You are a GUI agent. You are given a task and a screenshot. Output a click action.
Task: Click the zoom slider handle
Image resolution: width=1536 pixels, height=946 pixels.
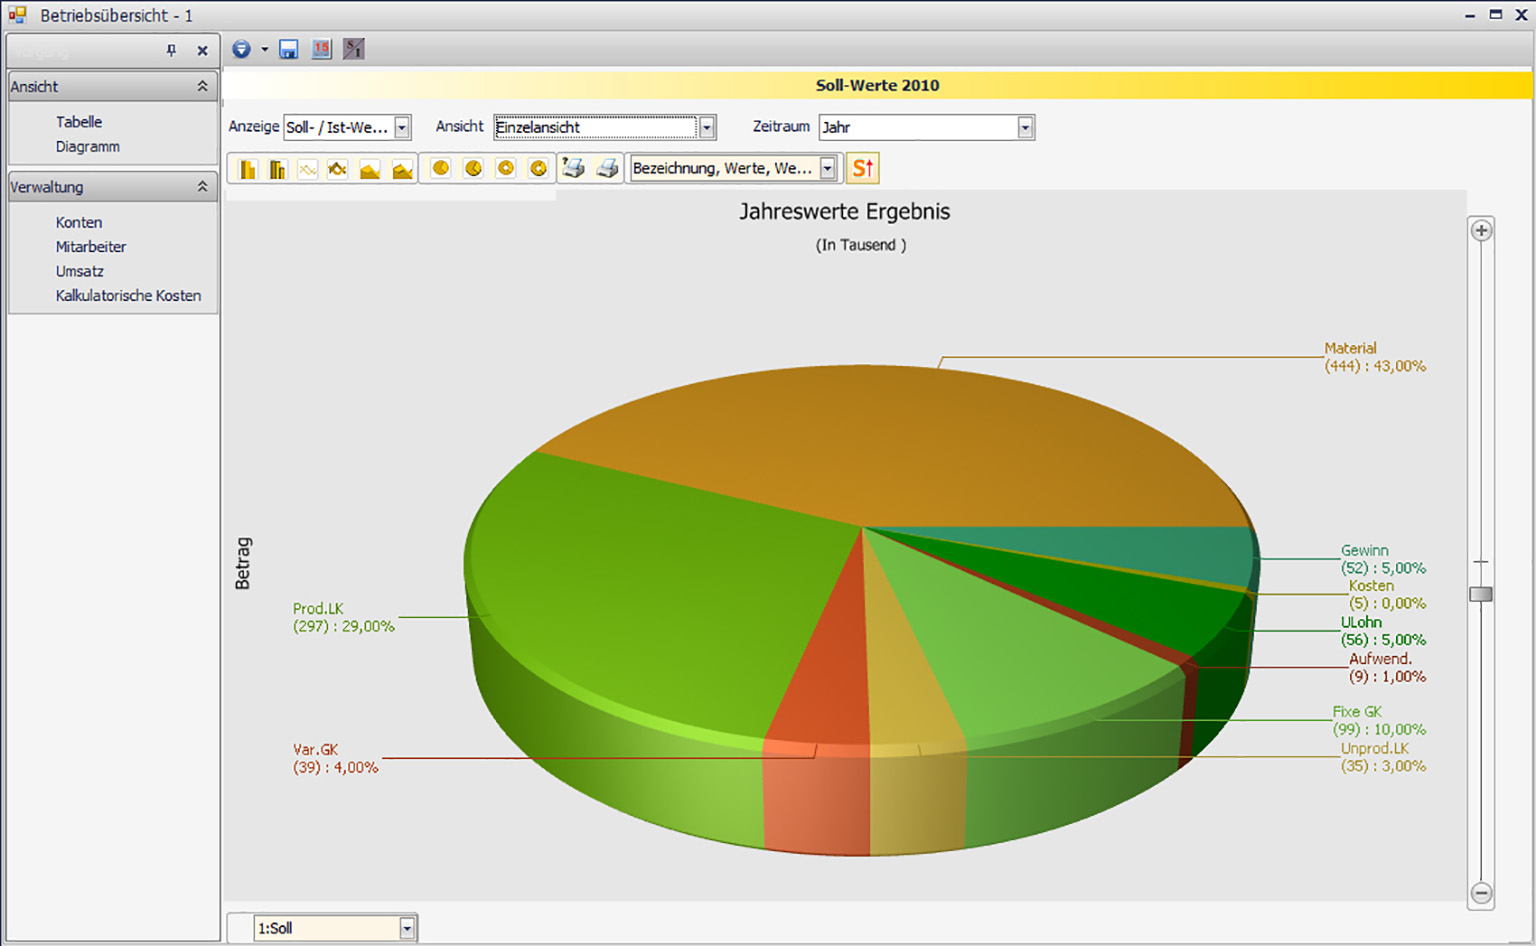[1481, 594]
